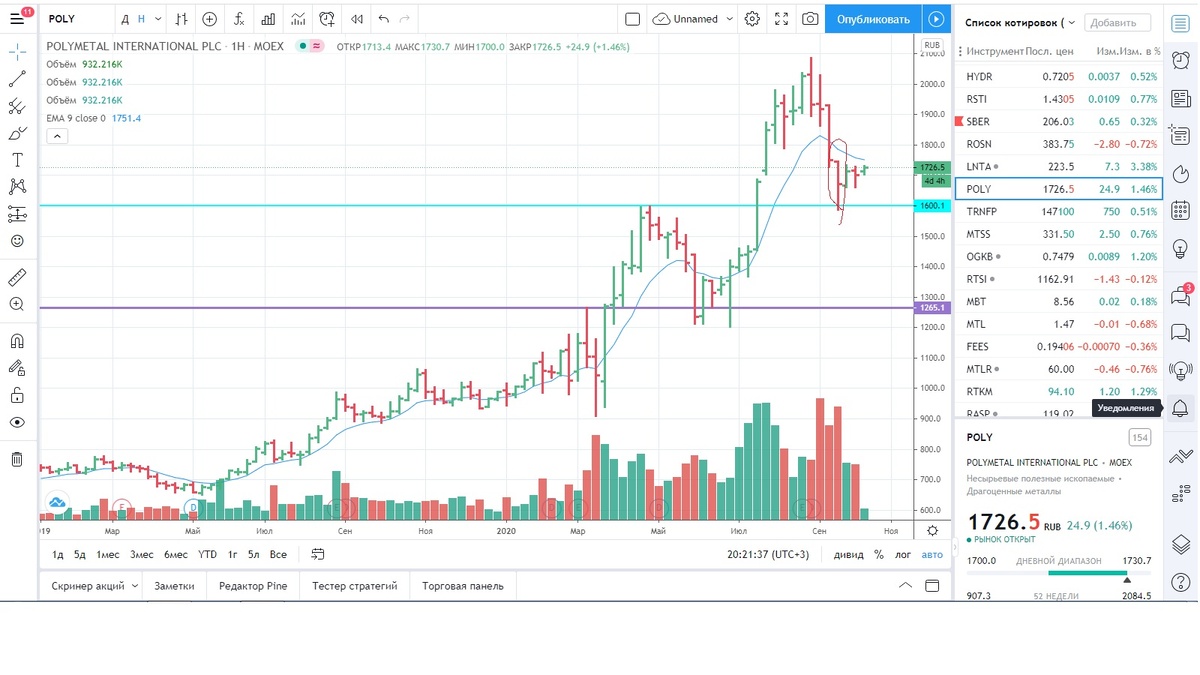
Task: Open object tree layers icon
Action: 1180,544
